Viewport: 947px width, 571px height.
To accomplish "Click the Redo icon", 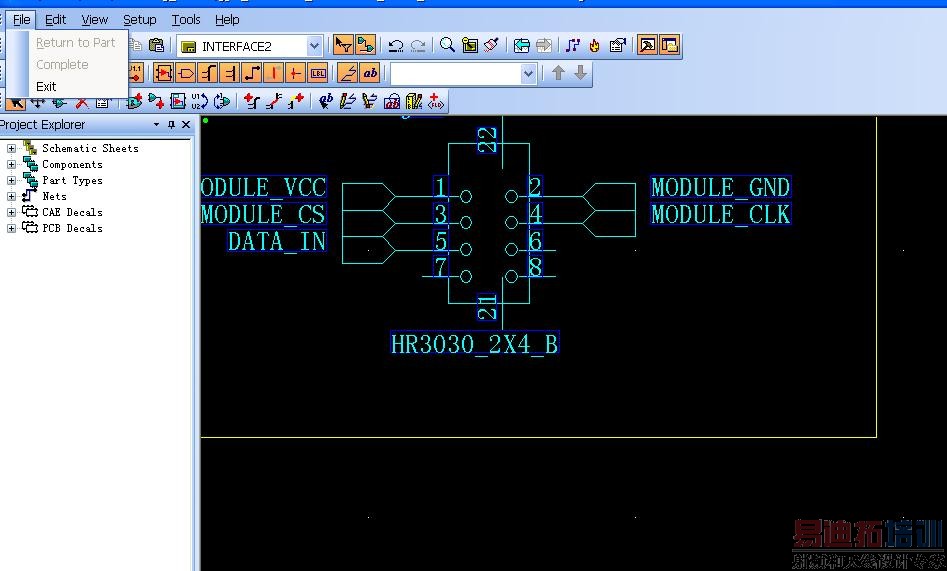I will coord(418,45).
